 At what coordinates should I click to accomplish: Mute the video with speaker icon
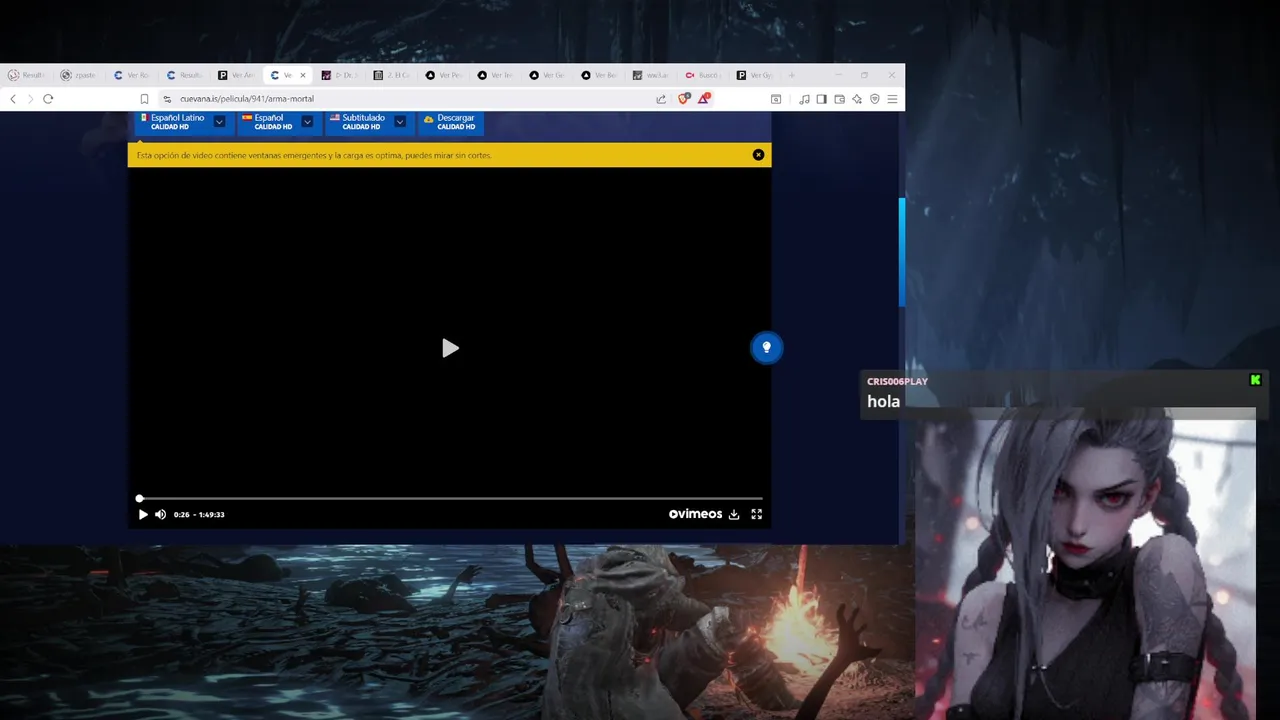click(160, 514)
